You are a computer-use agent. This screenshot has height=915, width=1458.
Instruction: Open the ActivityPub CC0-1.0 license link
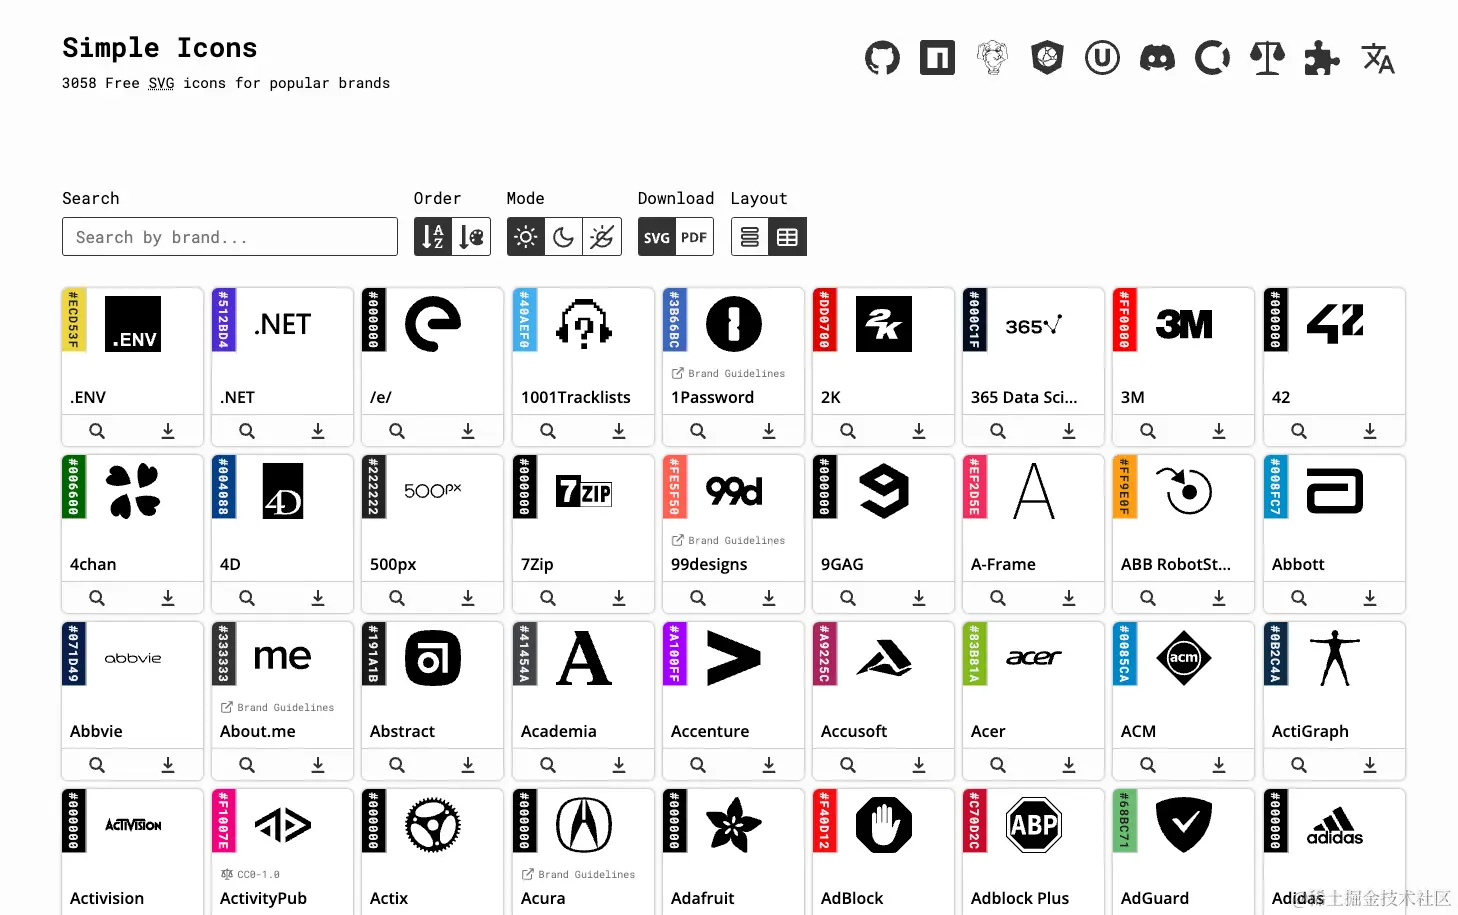pos(250,874)
